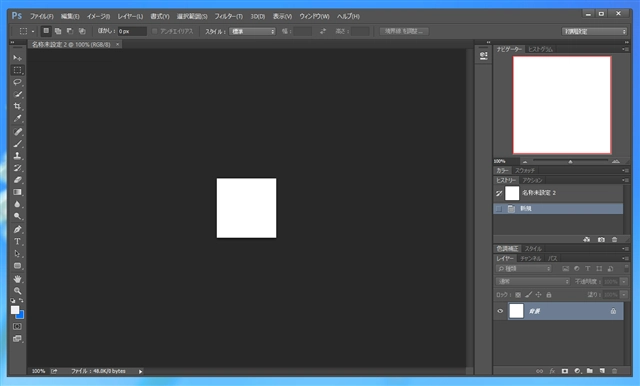Select the Lasso tool
The image size is (640, 386).
tap(17, 82)
